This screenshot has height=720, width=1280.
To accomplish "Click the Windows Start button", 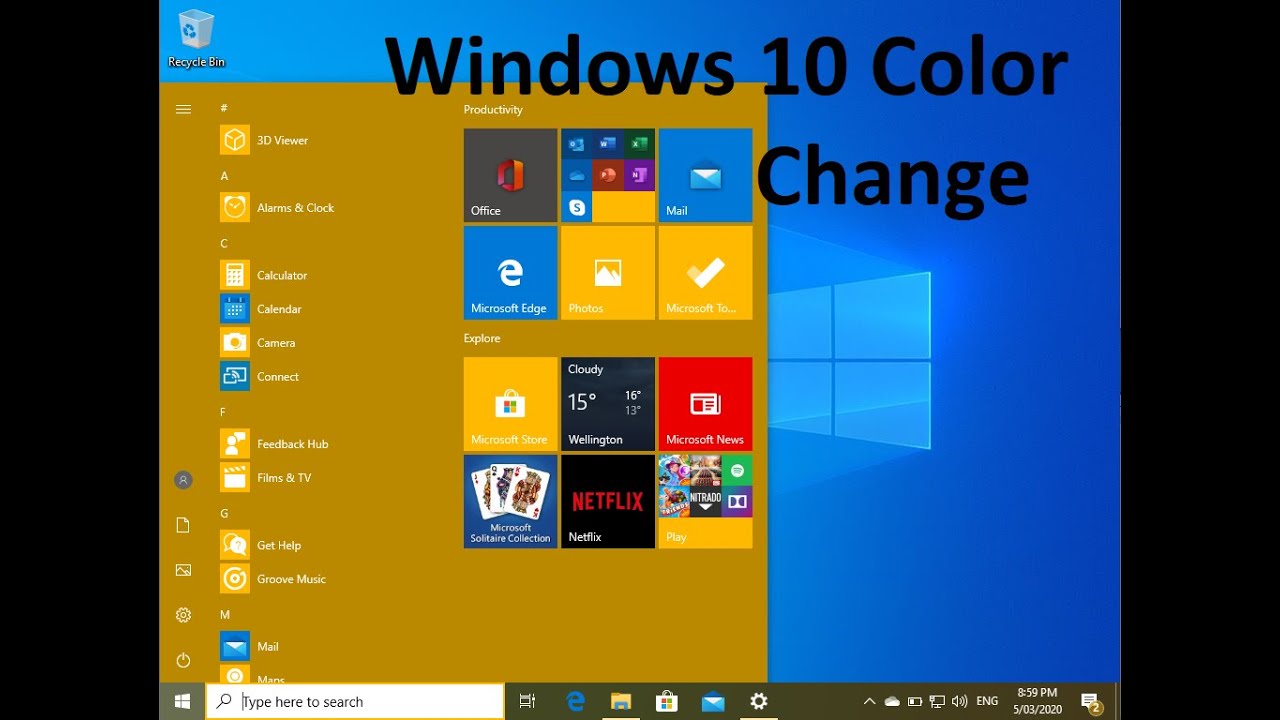I will (x=183, y=702).
